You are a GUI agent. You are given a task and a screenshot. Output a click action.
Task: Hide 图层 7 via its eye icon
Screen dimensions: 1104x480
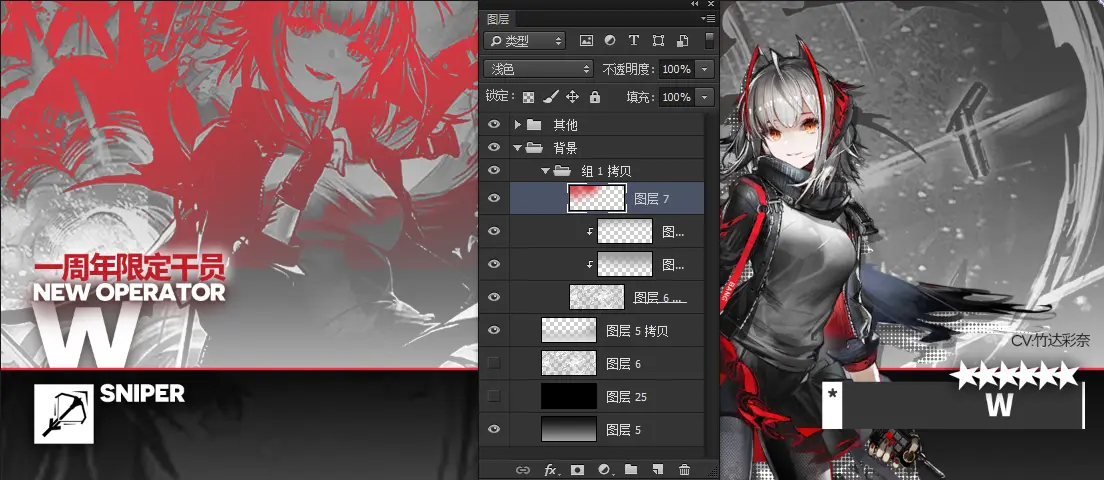[494, 198]
